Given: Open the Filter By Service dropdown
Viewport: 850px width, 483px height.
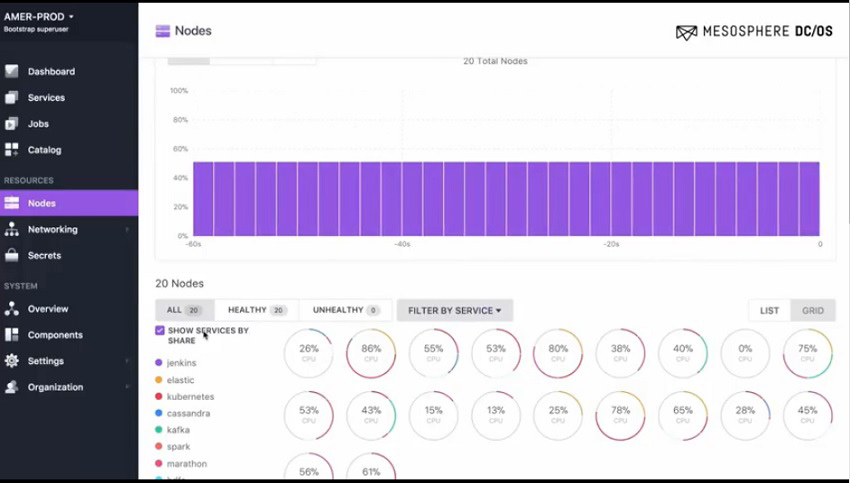Looking at the screenshot, I should (x=454, y=310).
